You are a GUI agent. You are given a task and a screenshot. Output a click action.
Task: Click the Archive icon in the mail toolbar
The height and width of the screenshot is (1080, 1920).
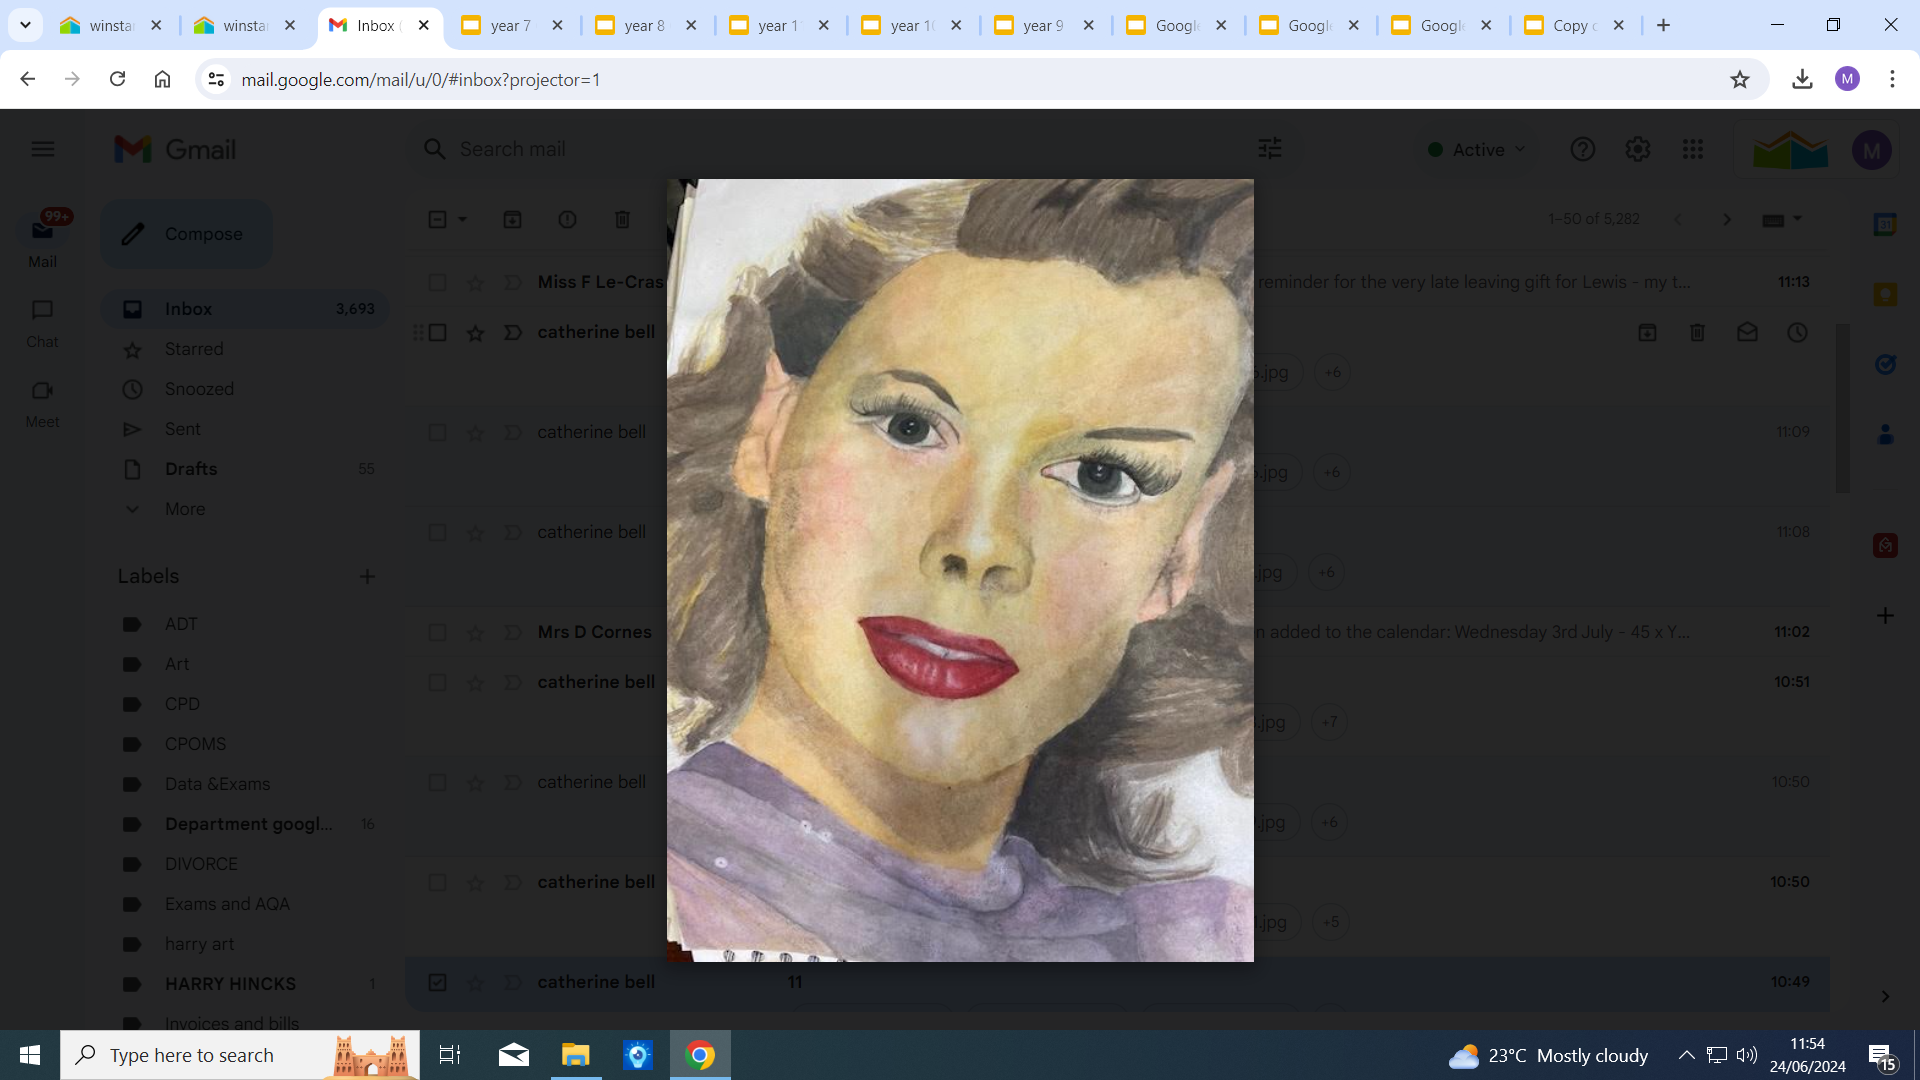[x=512, y=219]
